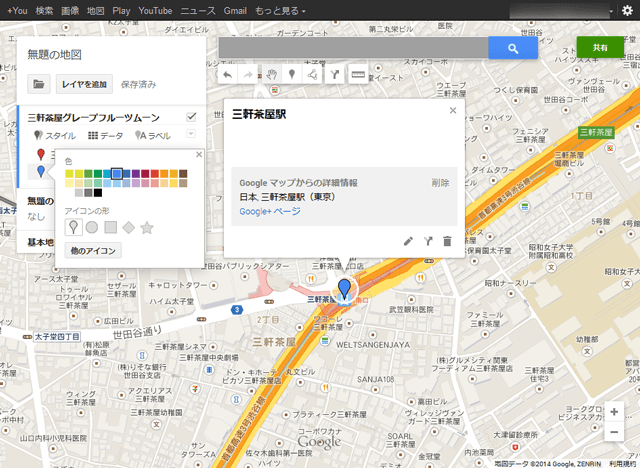Zoom out with the minus button

click(614, 432)
